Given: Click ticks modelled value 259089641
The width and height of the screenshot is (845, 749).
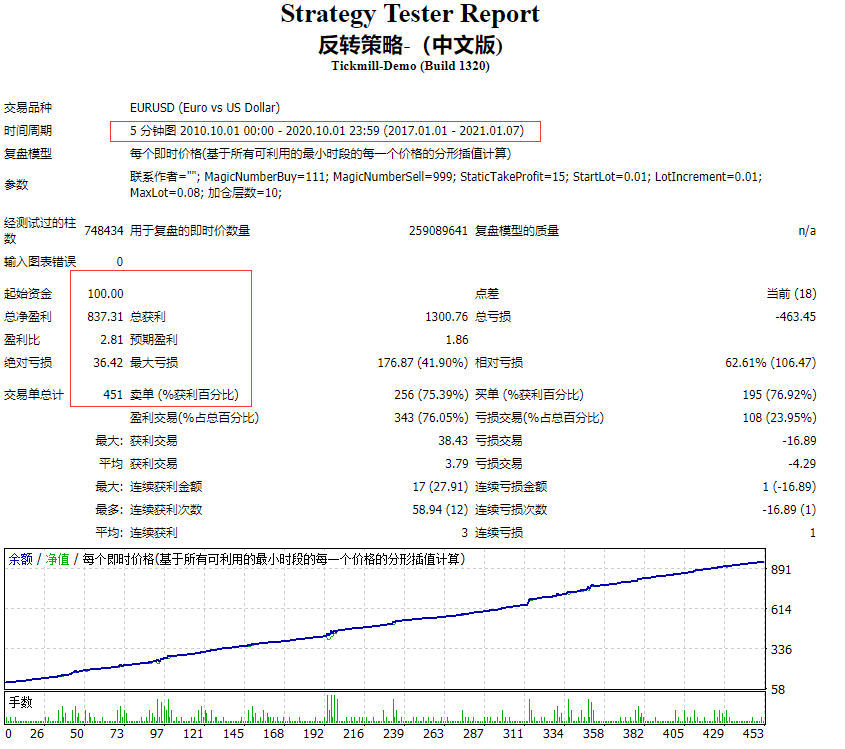Looking at the screenshot, I should pos(438,231).
